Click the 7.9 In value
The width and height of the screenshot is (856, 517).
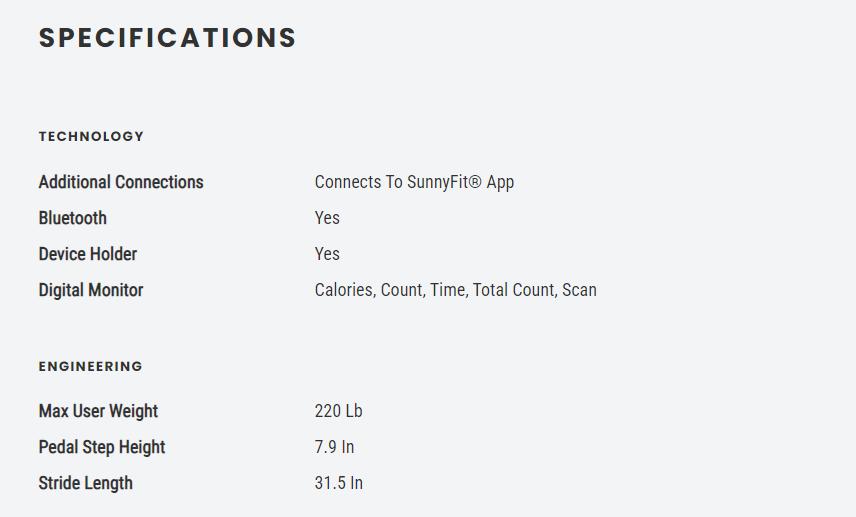(x=334, y=447)
